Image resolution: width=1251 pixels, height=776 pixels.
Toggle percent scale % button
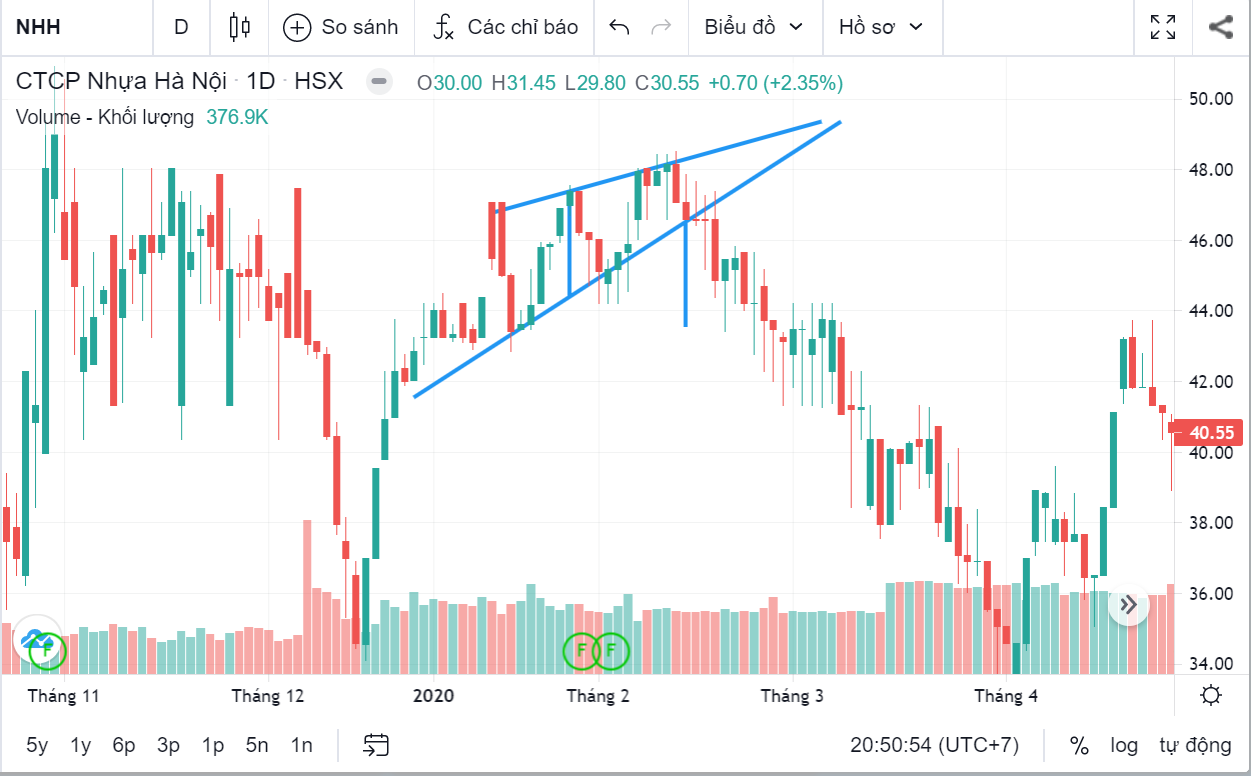click(1079, 745)
